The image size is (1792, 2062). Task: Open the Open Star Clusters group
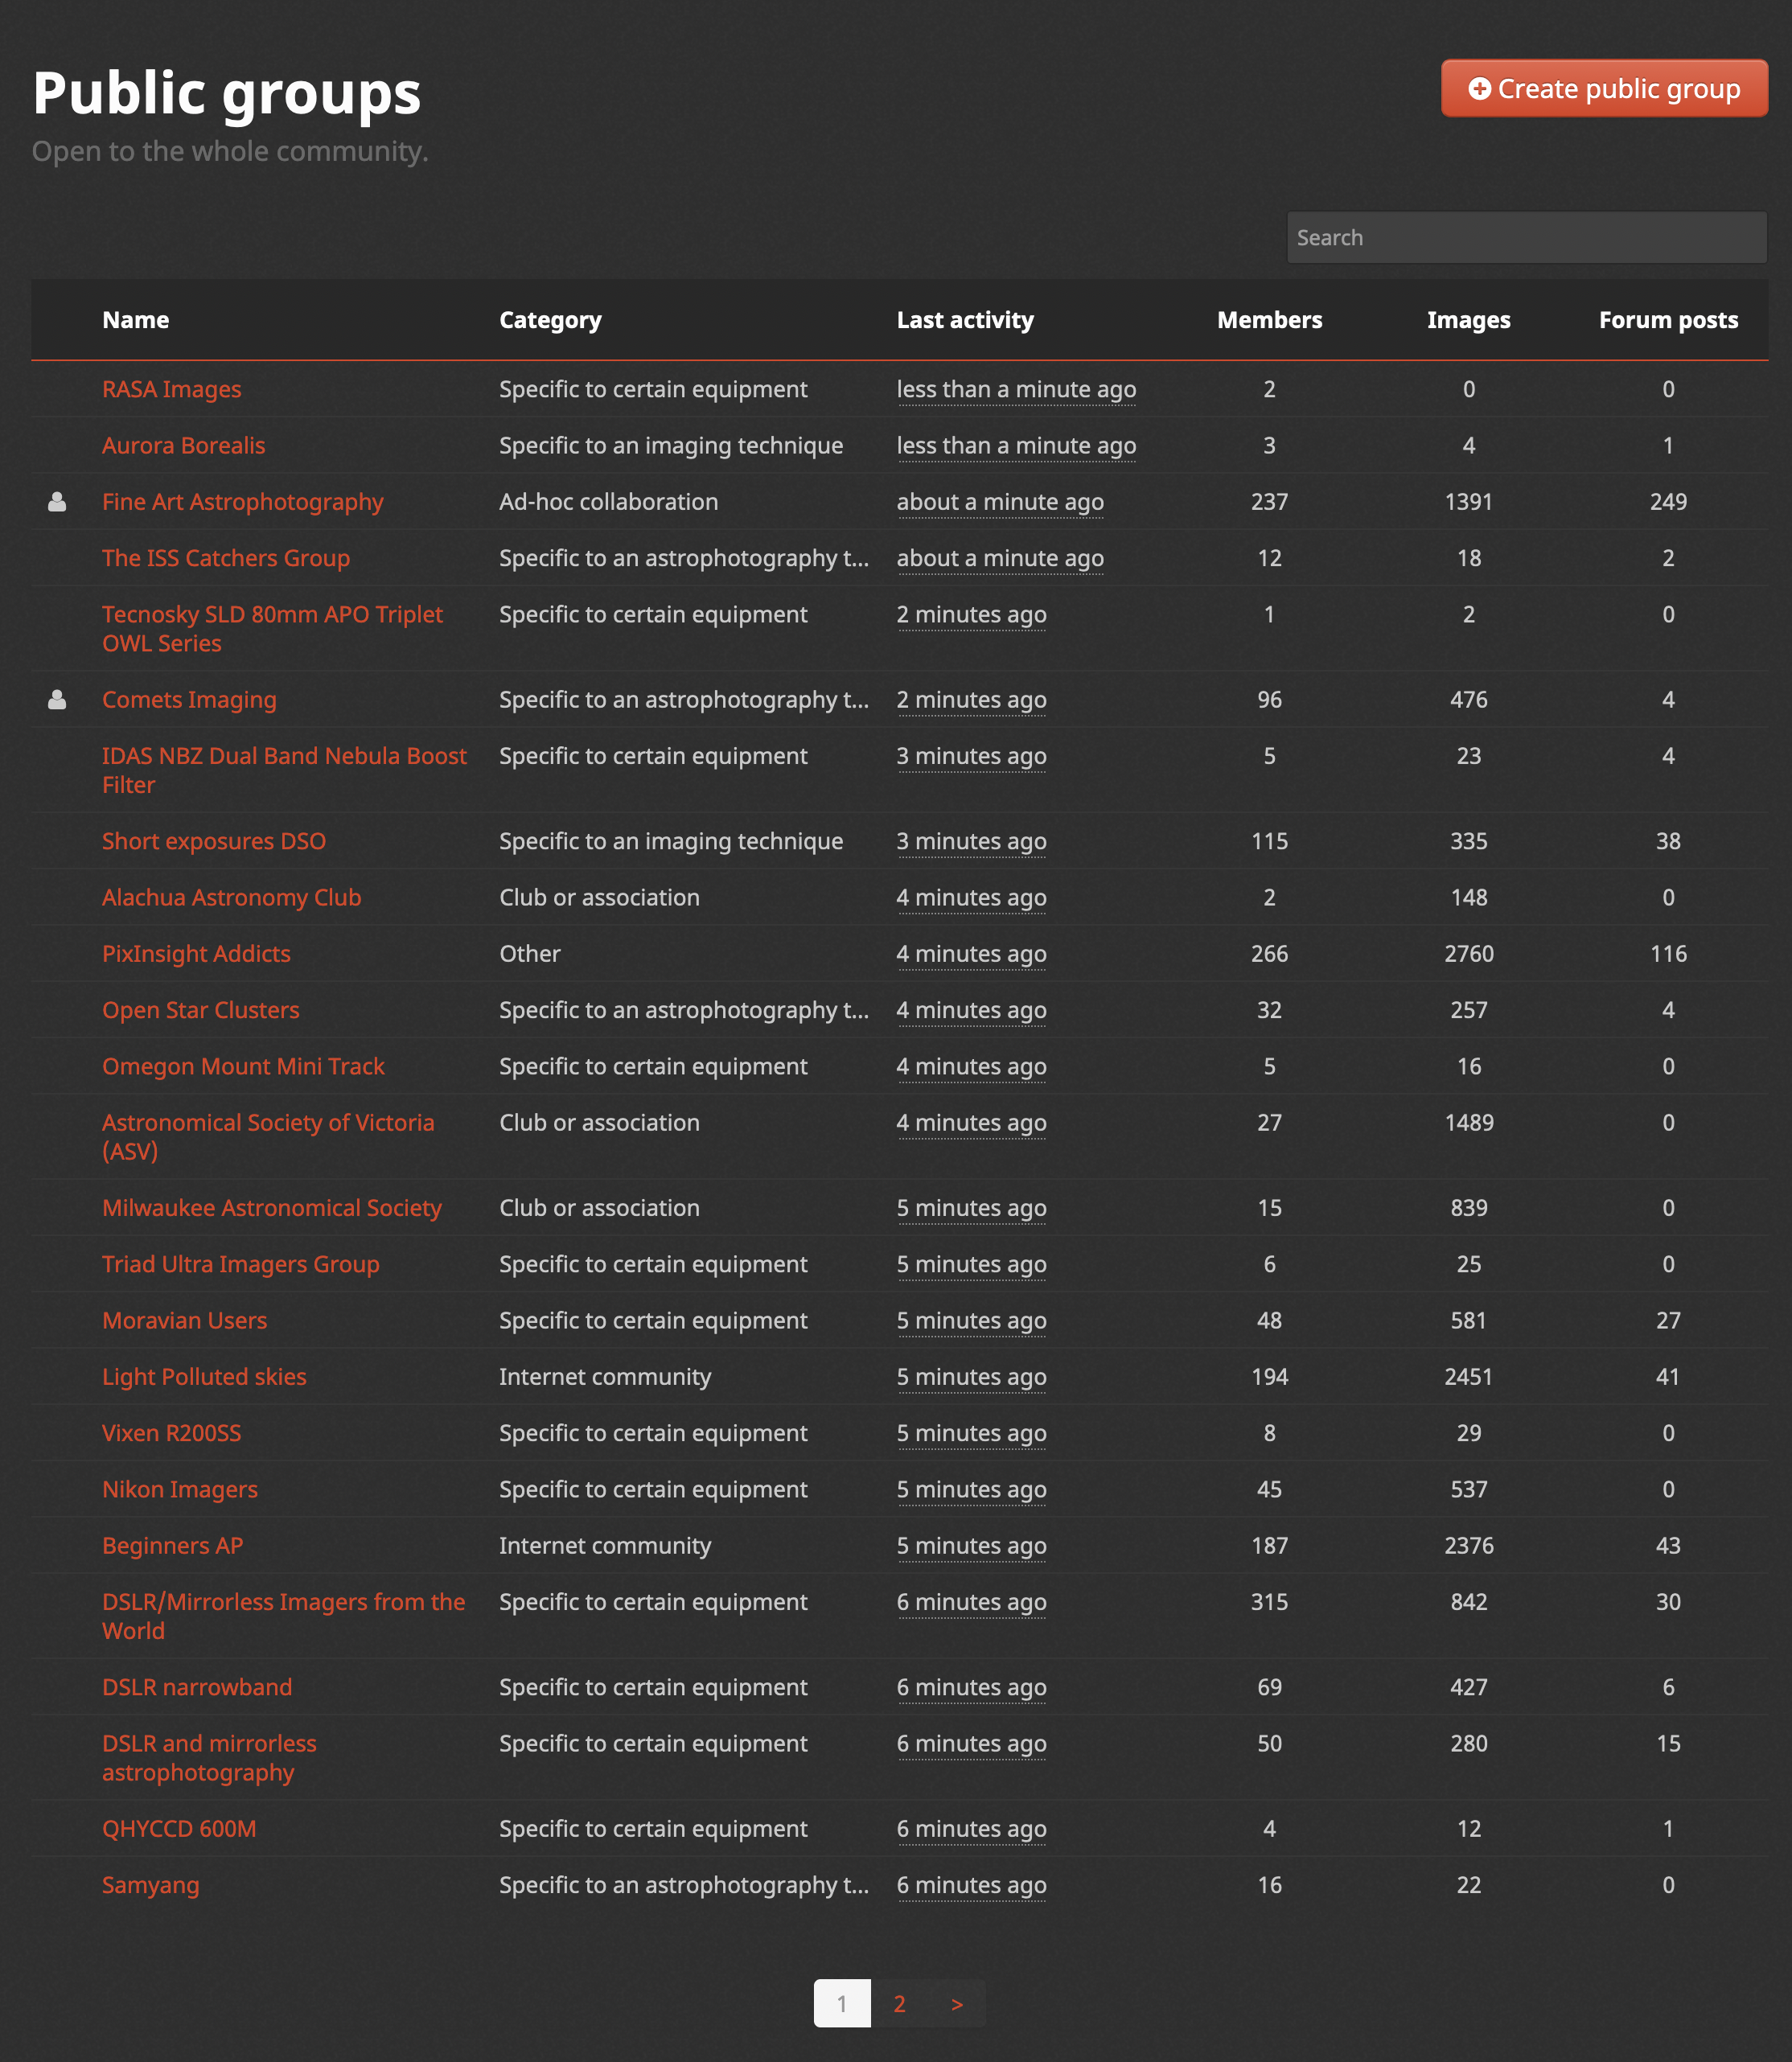point(201,1010)
